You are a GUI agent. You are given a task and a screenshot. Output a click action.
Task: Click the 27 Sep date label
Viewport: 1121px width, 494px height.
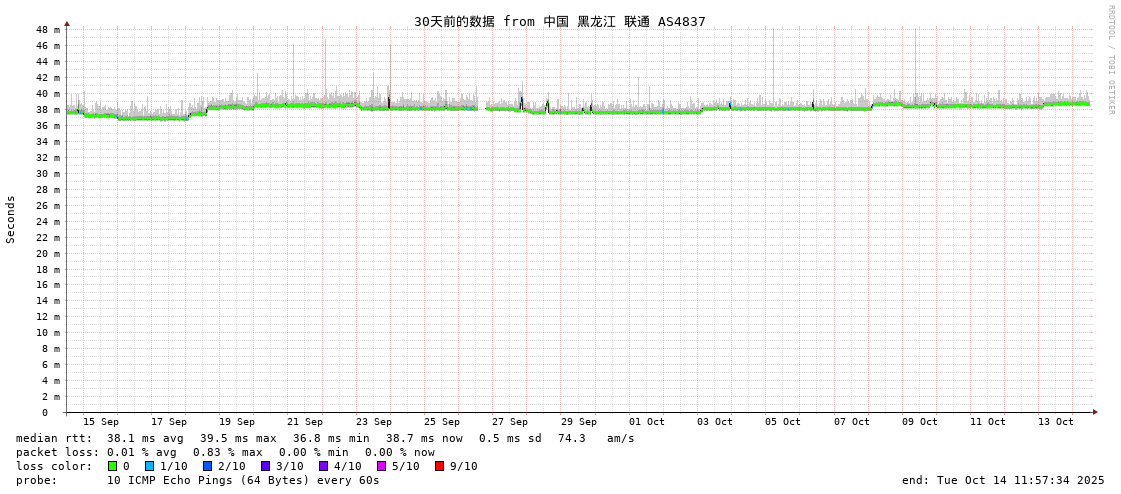click(x=510, y=422)
